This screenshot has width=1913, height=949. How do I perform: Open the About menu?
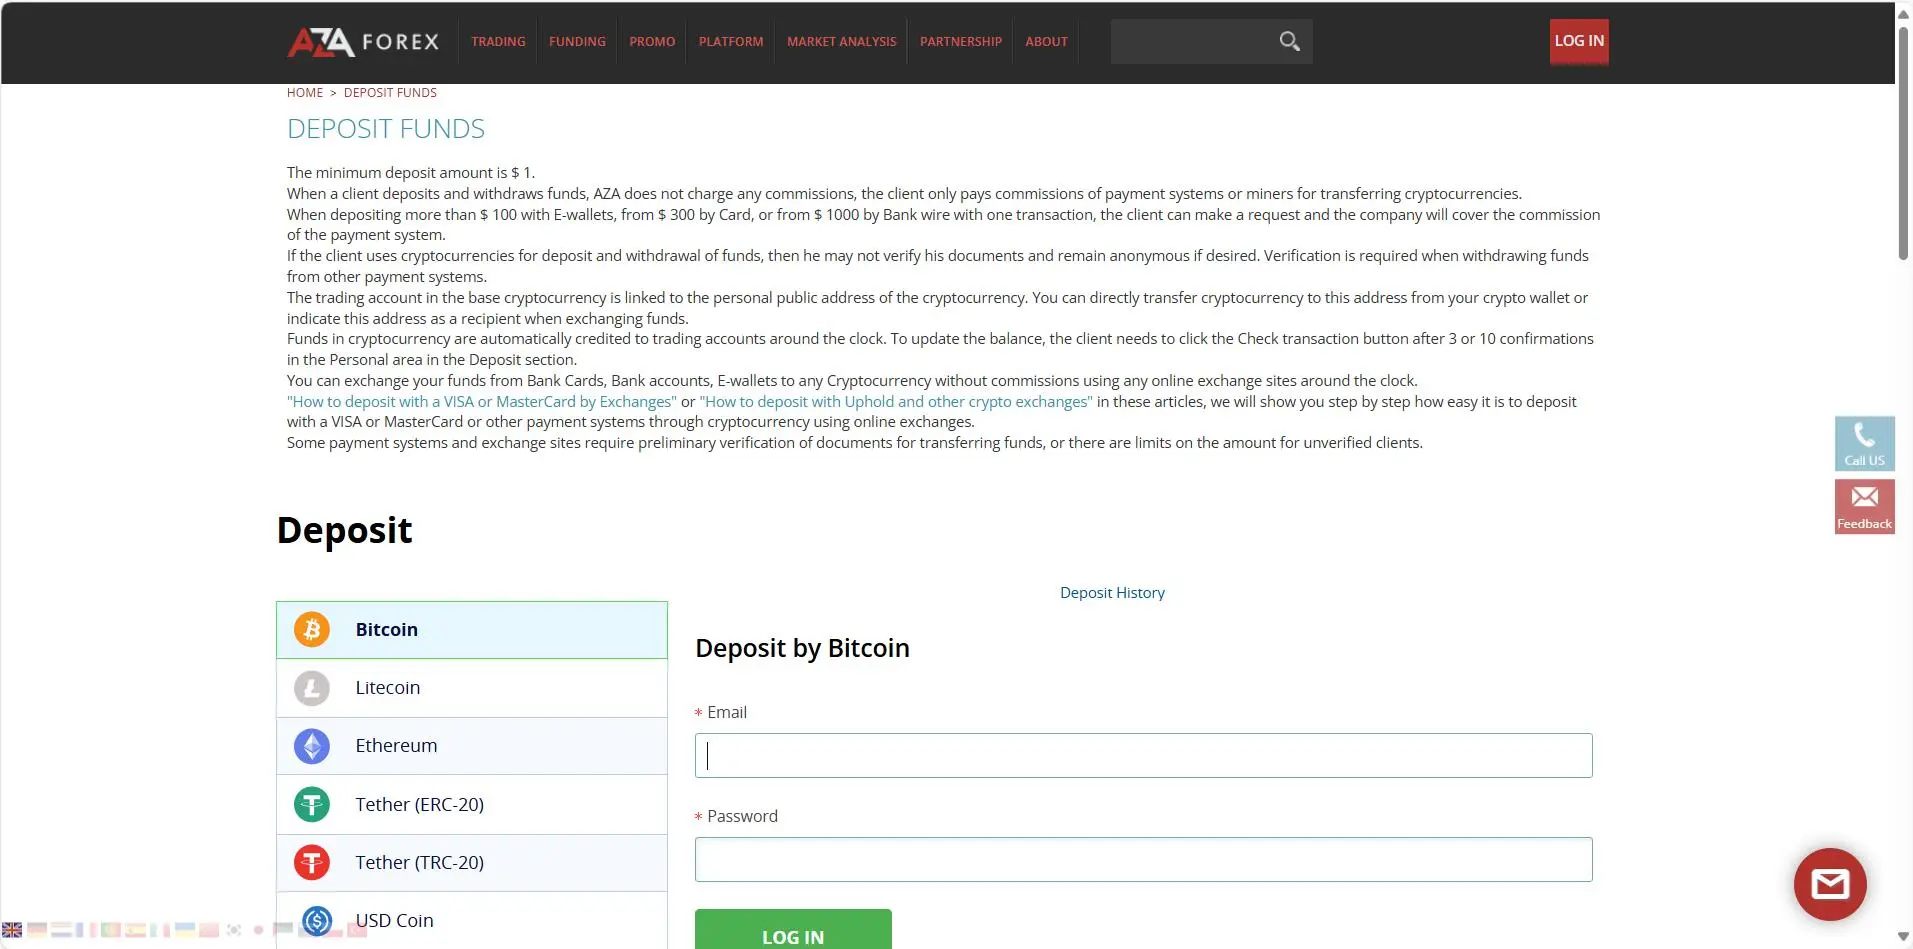coord(1046,41)
